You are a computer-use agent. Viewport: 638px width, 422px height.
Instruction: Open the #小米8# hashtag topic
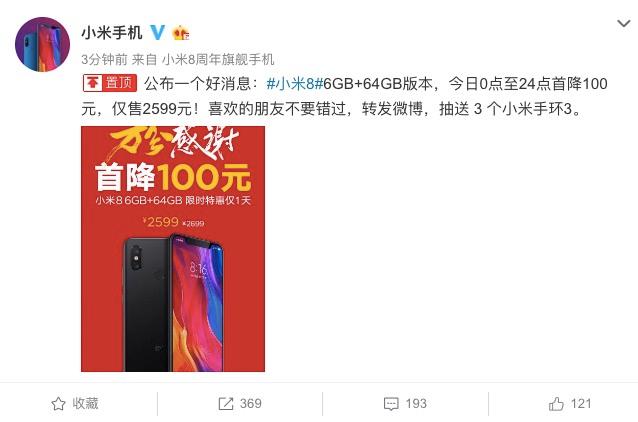click(295, 83)
